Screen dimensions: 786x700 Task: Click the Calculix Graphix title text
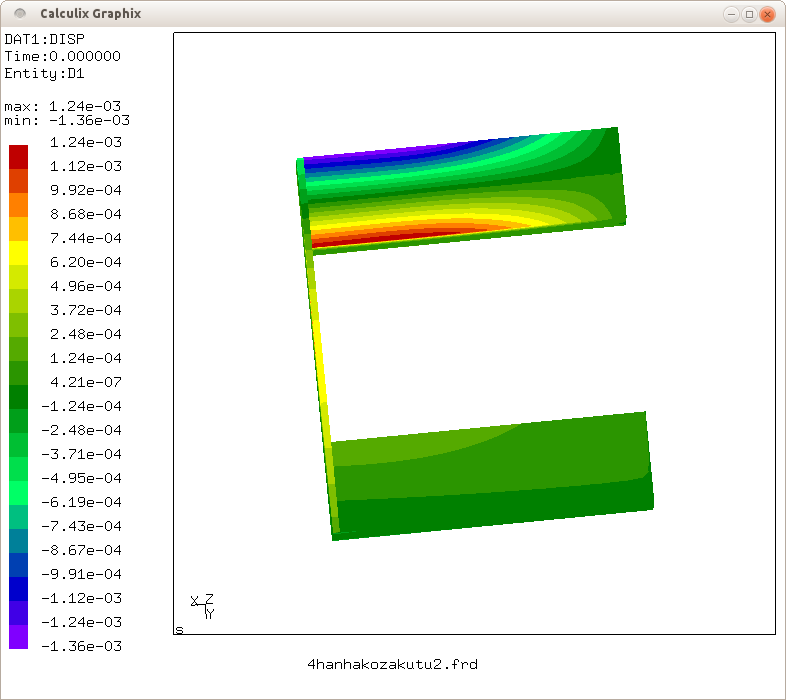point(91,14)
